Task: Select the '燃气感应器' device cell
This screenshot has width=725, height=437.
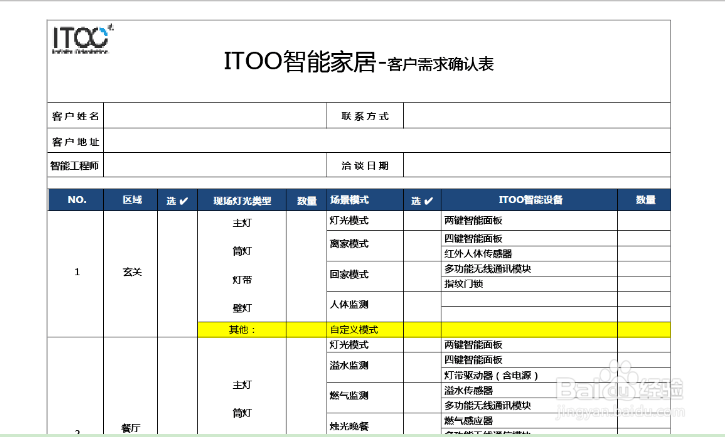Action: click(x=529, y=420)
